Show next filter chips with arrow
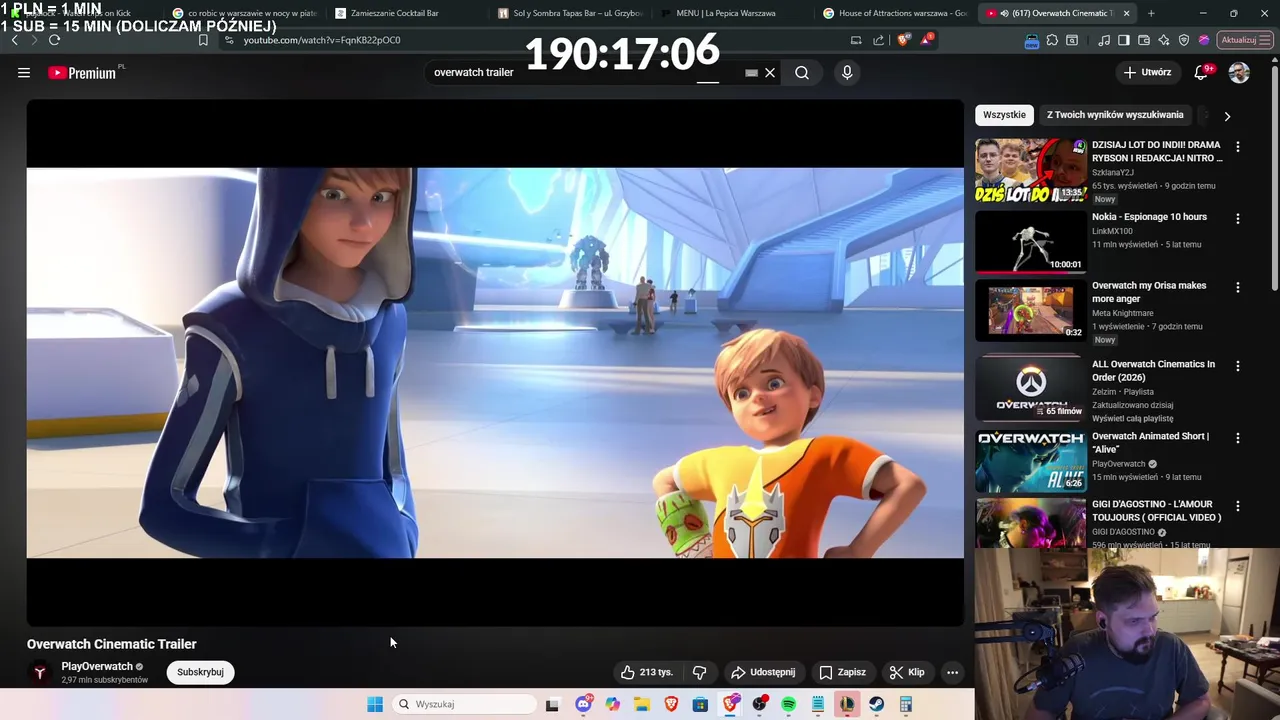The width and height of the screenshot is (1280, 720). coord(1227,116)
